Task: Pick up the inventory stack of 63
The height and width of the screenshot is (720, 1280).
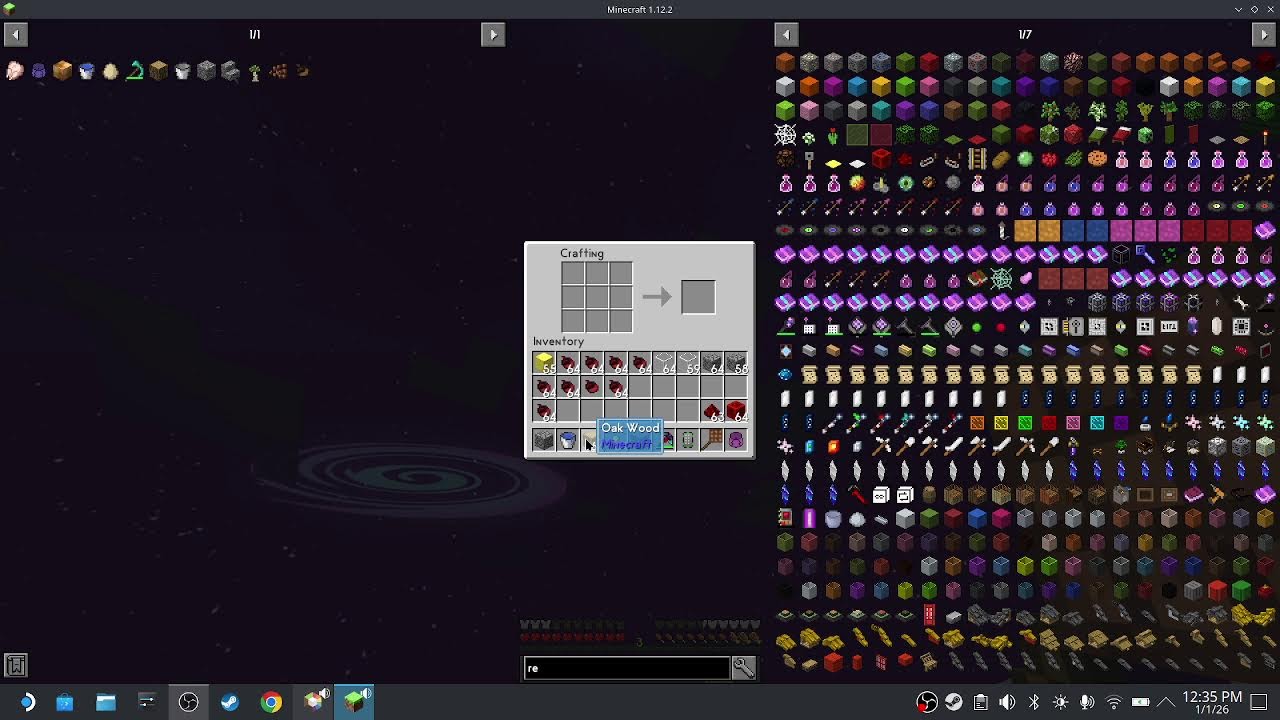Action: click(712, 411)
